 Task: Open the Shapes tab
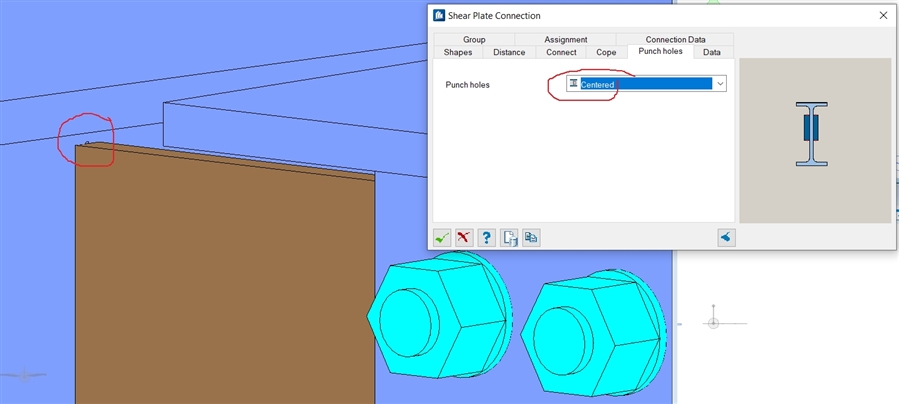458,52
